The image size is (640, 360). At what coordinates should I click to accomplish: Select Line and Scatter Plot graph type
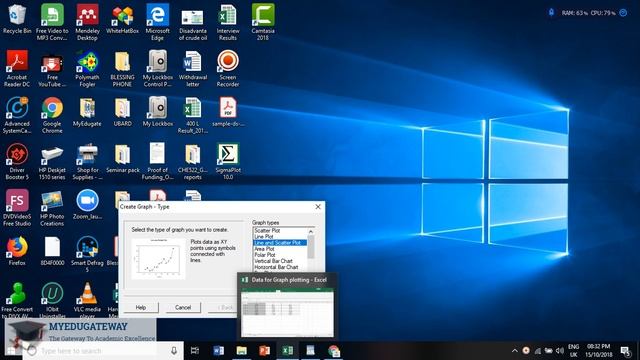[280, 243]
